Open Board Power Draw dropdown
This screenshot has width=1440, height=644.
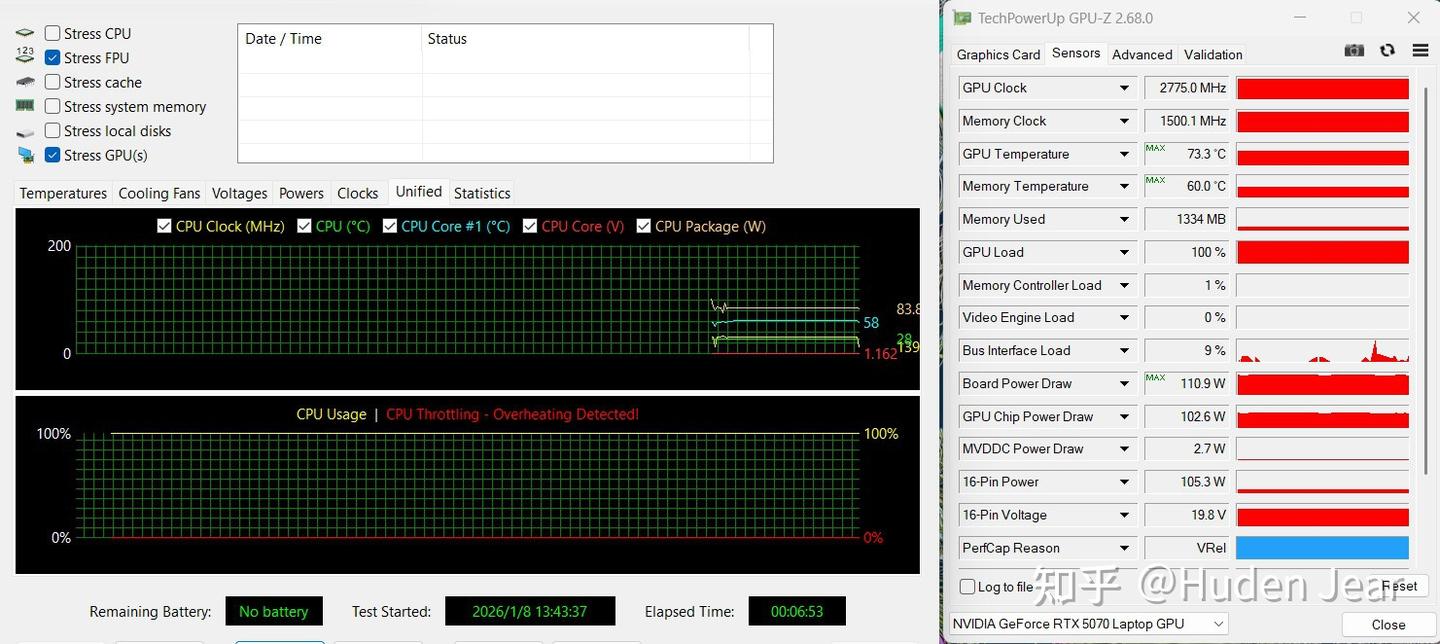coord(1125,383)
